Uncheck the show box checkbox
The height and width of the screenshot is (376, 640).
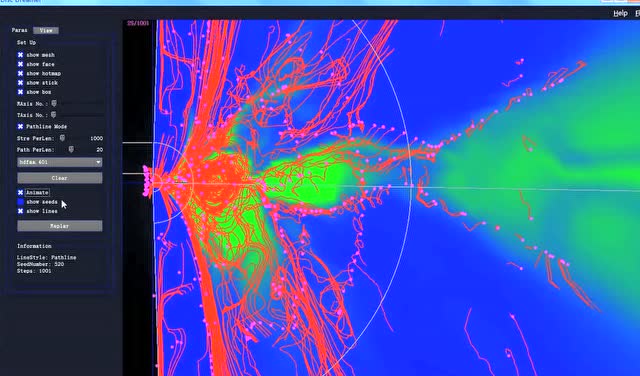tap(20, 92)
